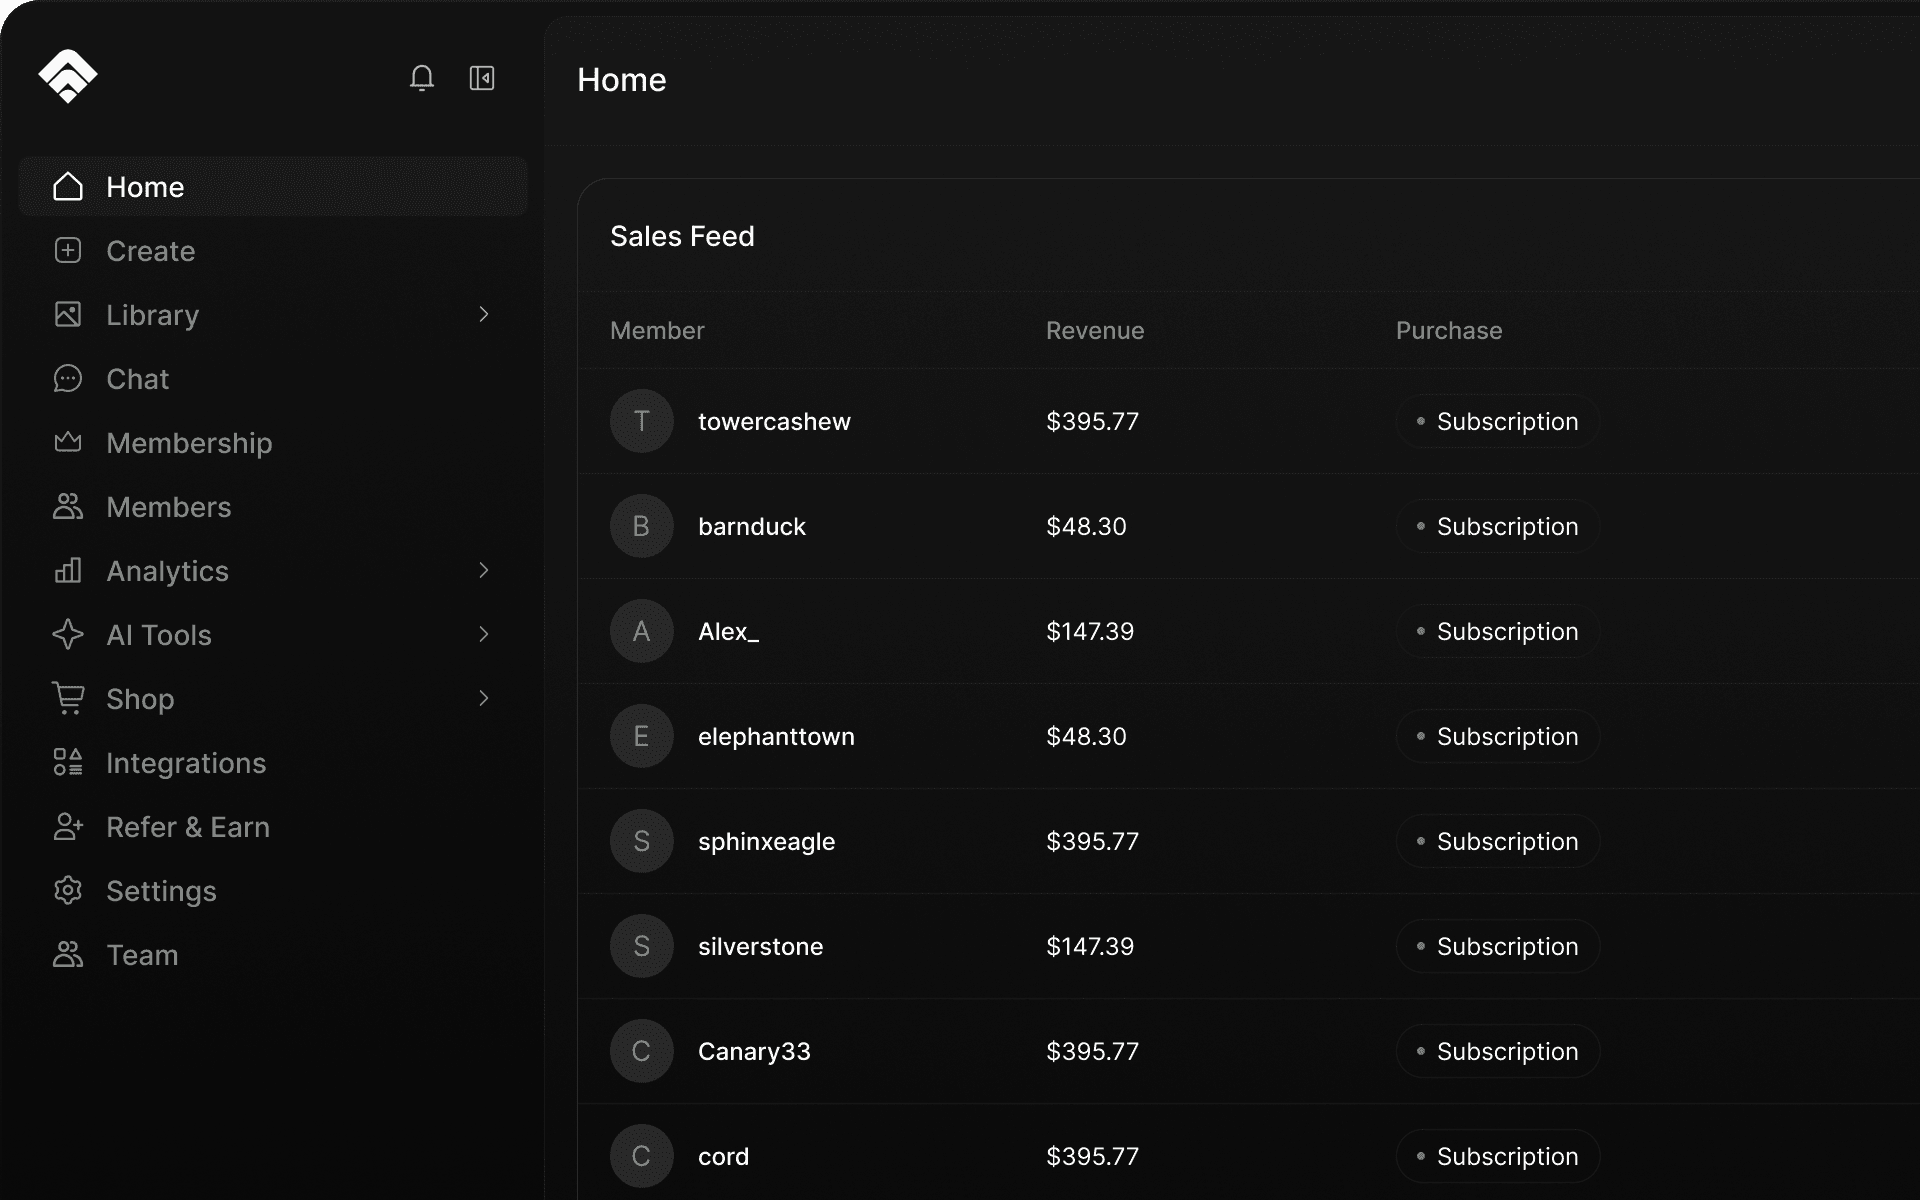This screenshot has width=1920, height=1200.
Task: Collapse sidebar with the panel icon
Action: coord(482,78)
